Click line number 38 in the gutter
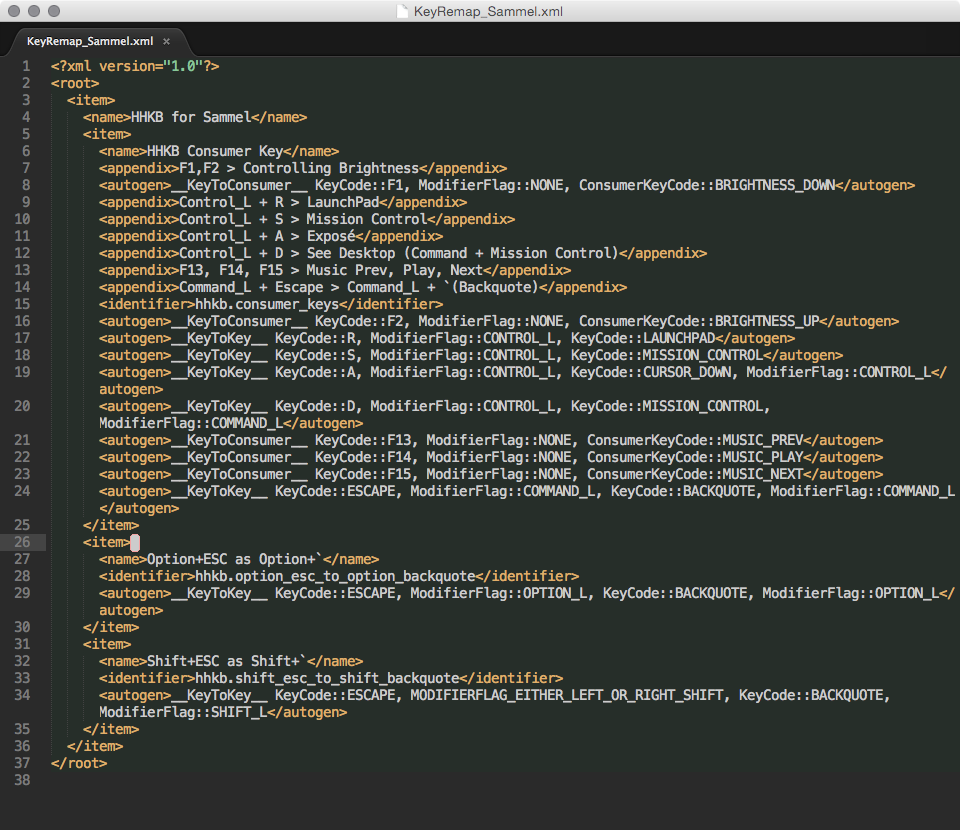 [x=22, y=780]
